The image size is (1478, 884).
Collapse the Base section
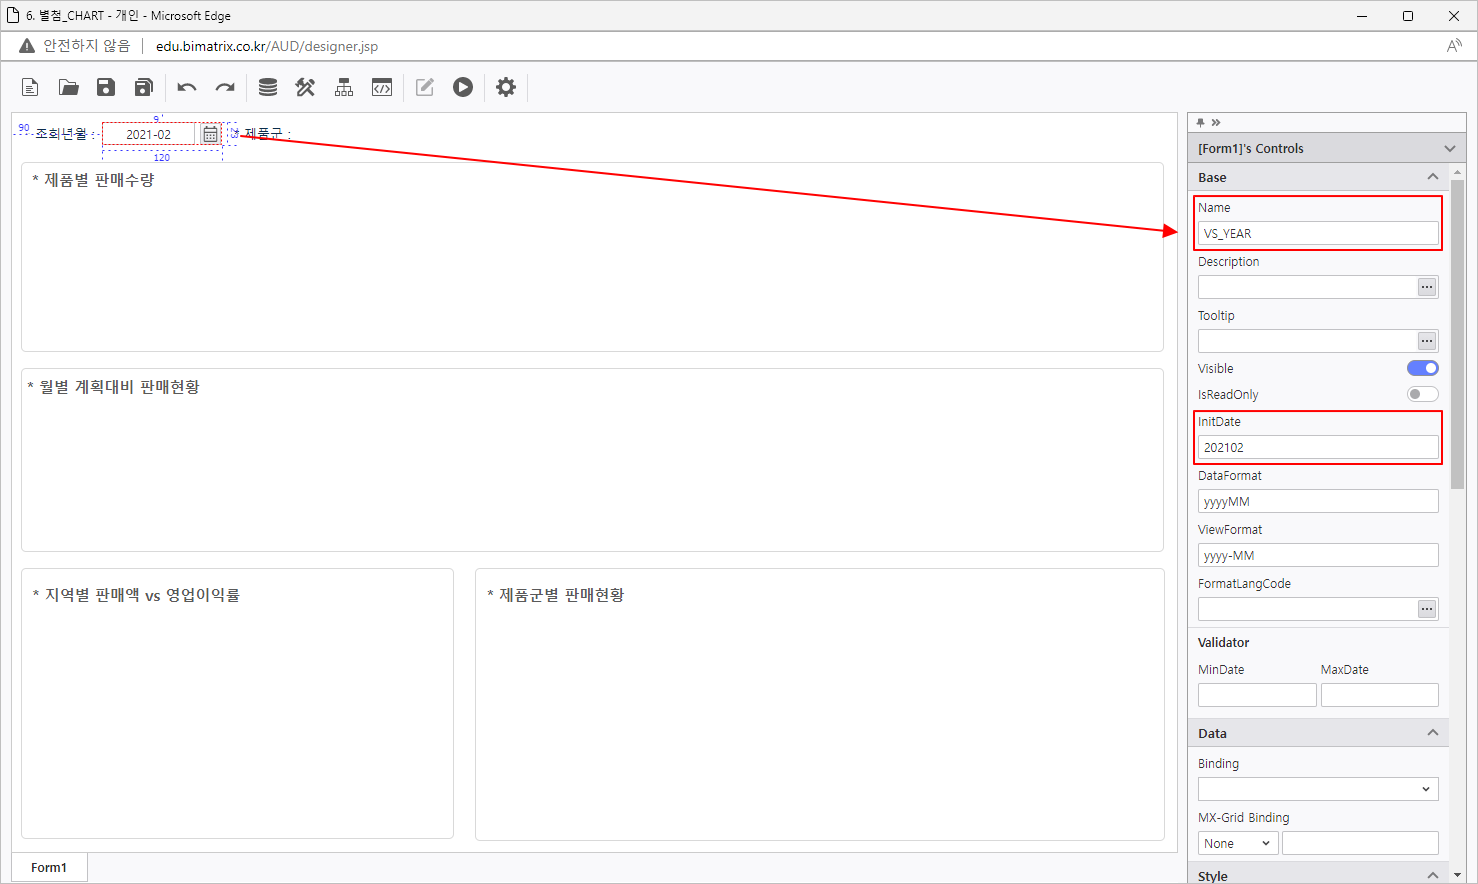1433,177
